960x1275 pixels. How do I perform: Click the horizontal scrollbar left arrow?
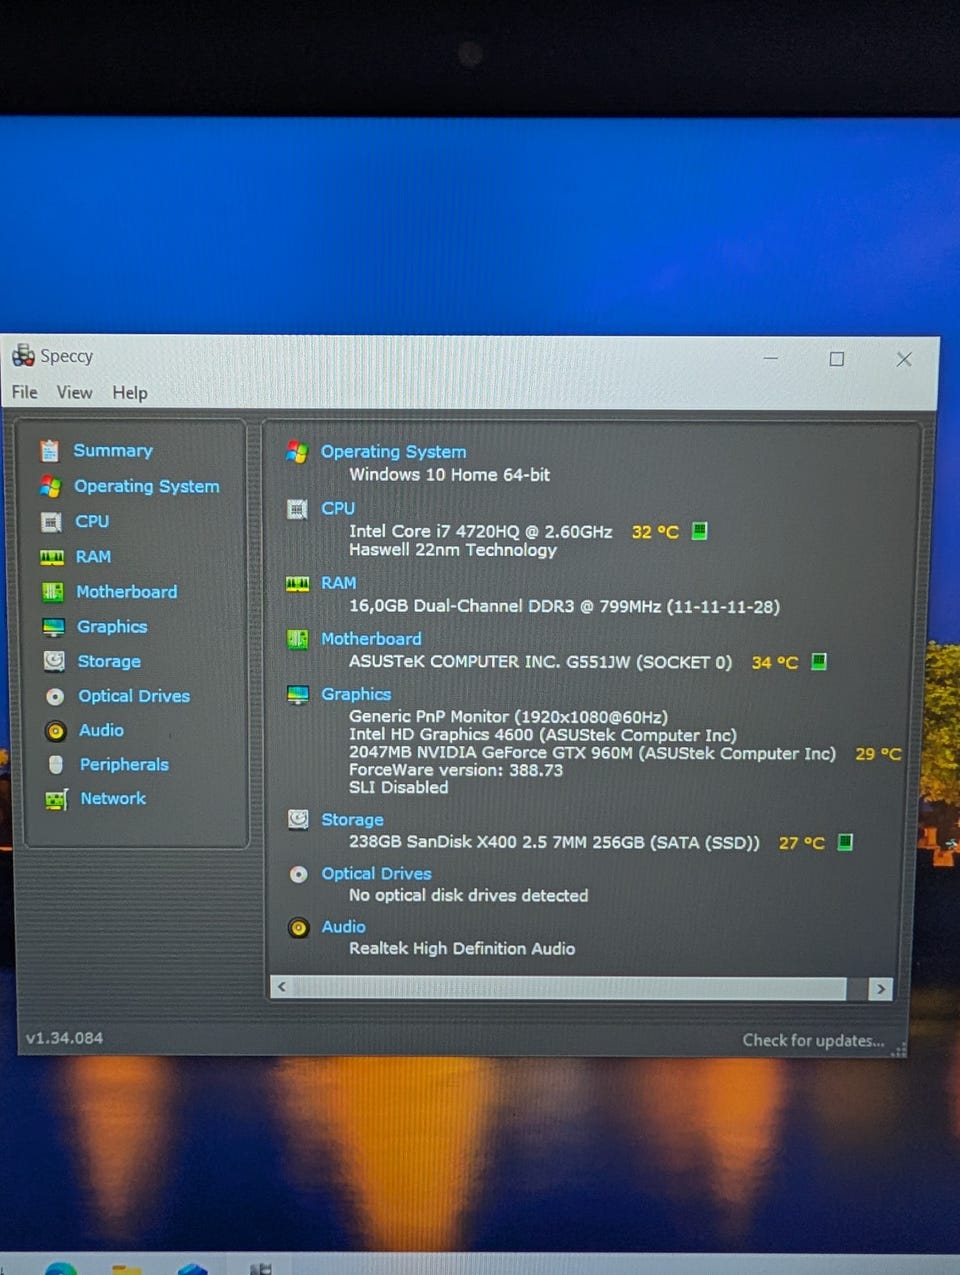pyautogui.click(x=282, y=988)
